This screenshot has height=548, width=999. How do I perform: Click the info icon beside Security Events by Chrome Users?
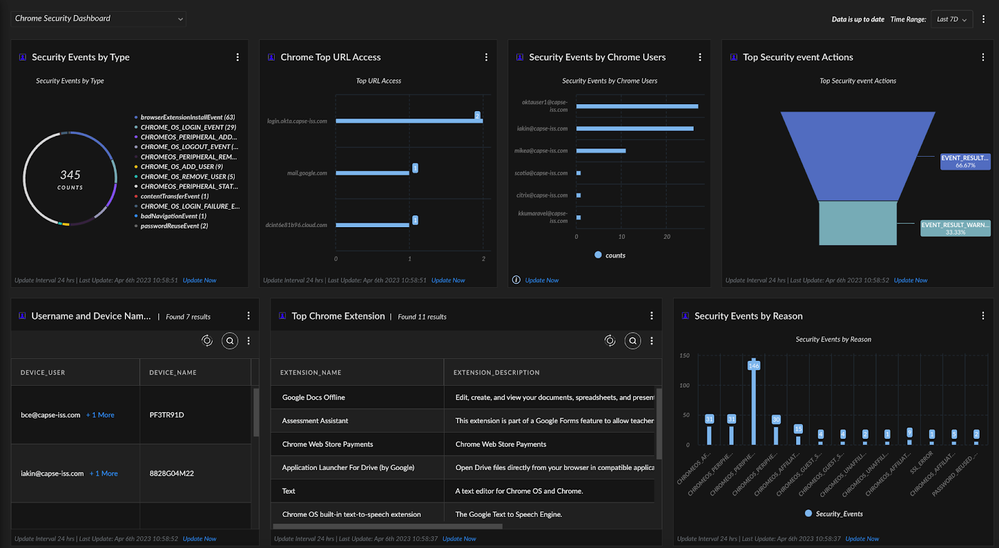pos(520,57)
